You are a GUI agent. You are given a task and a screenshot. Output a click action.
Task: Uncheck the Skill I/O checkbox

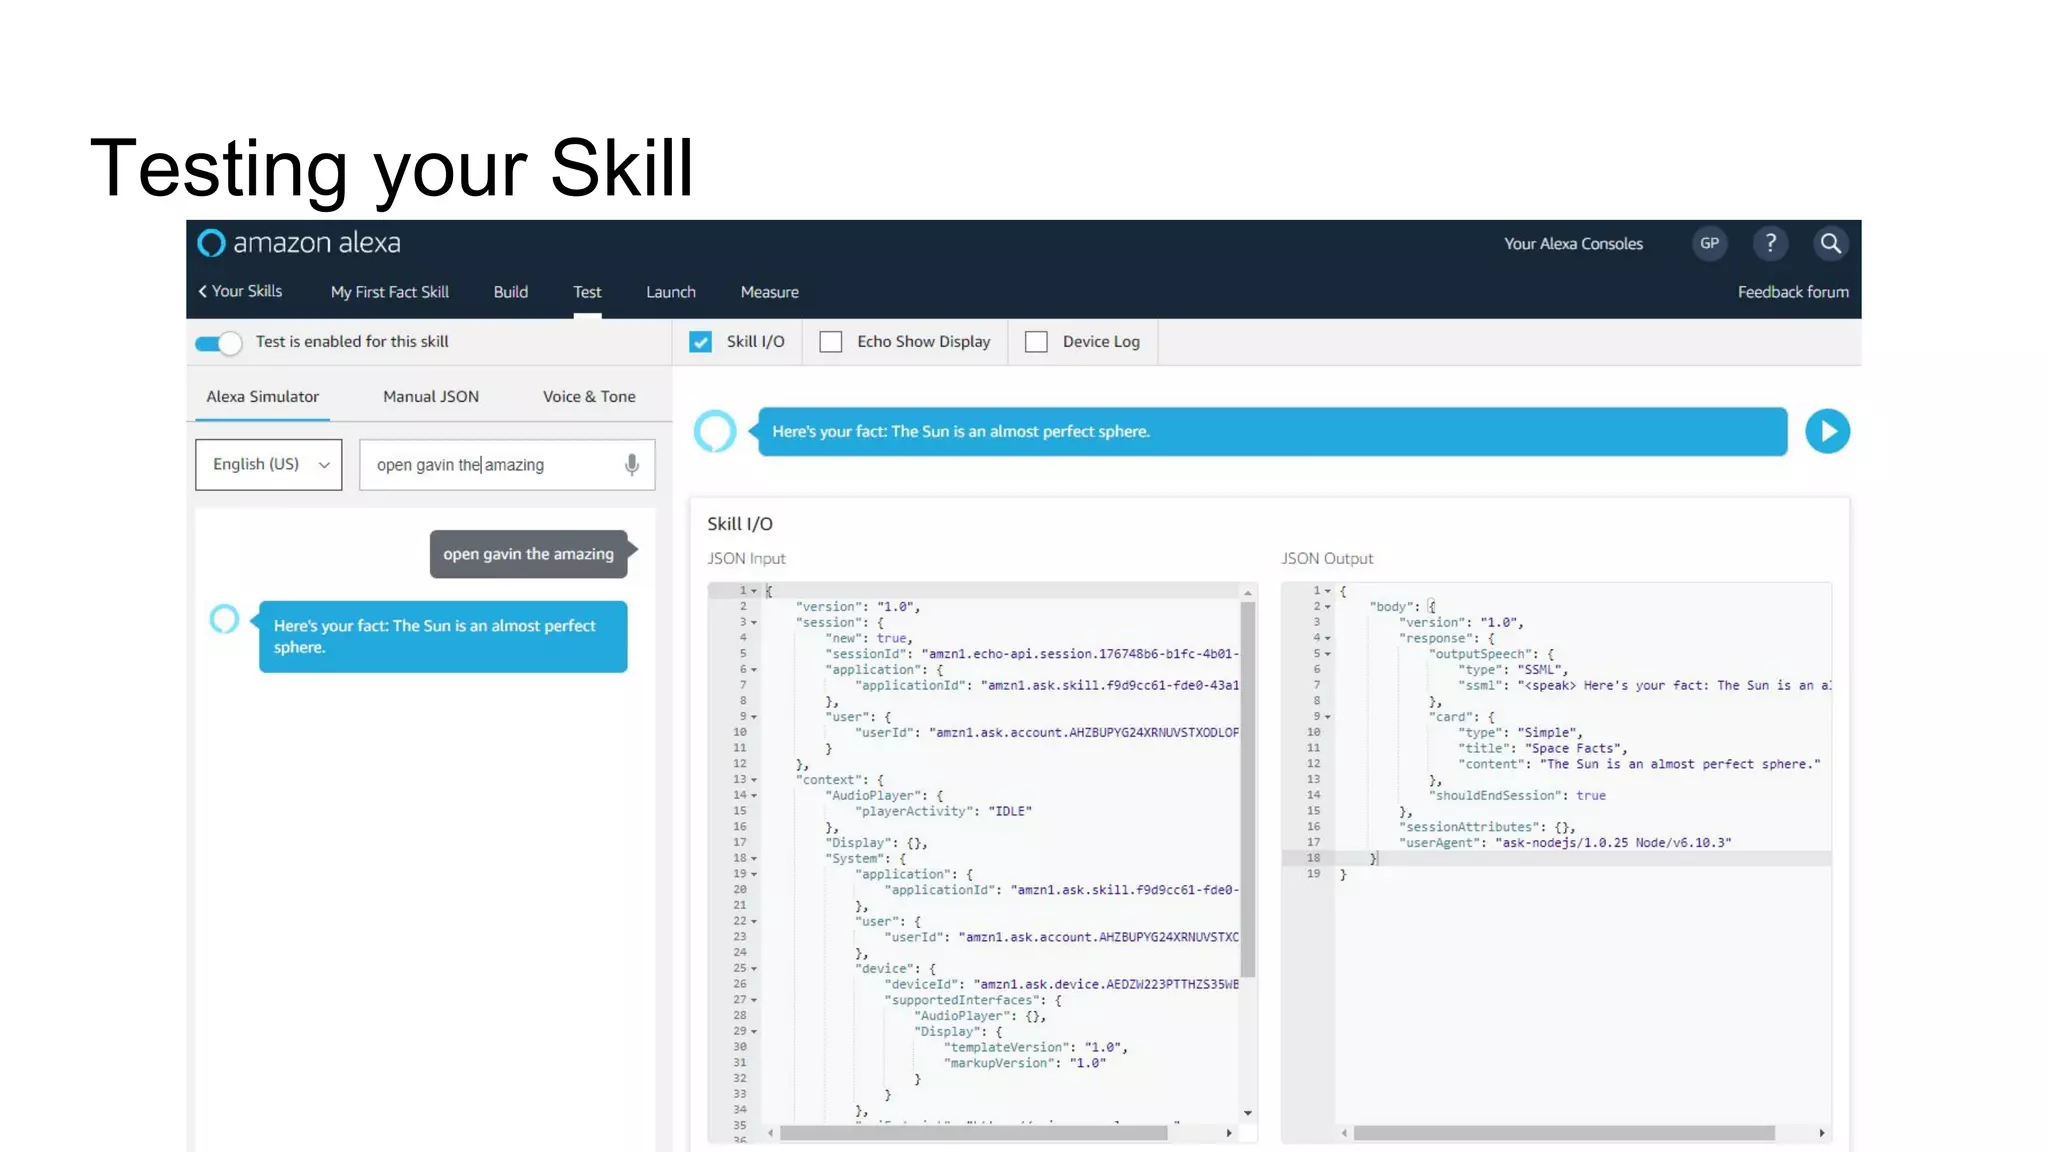point(701,342)
